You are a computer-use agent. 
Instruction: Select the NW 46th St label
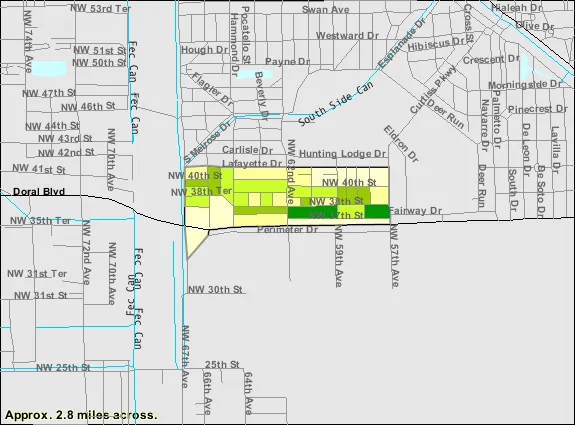tap(88, 107)
